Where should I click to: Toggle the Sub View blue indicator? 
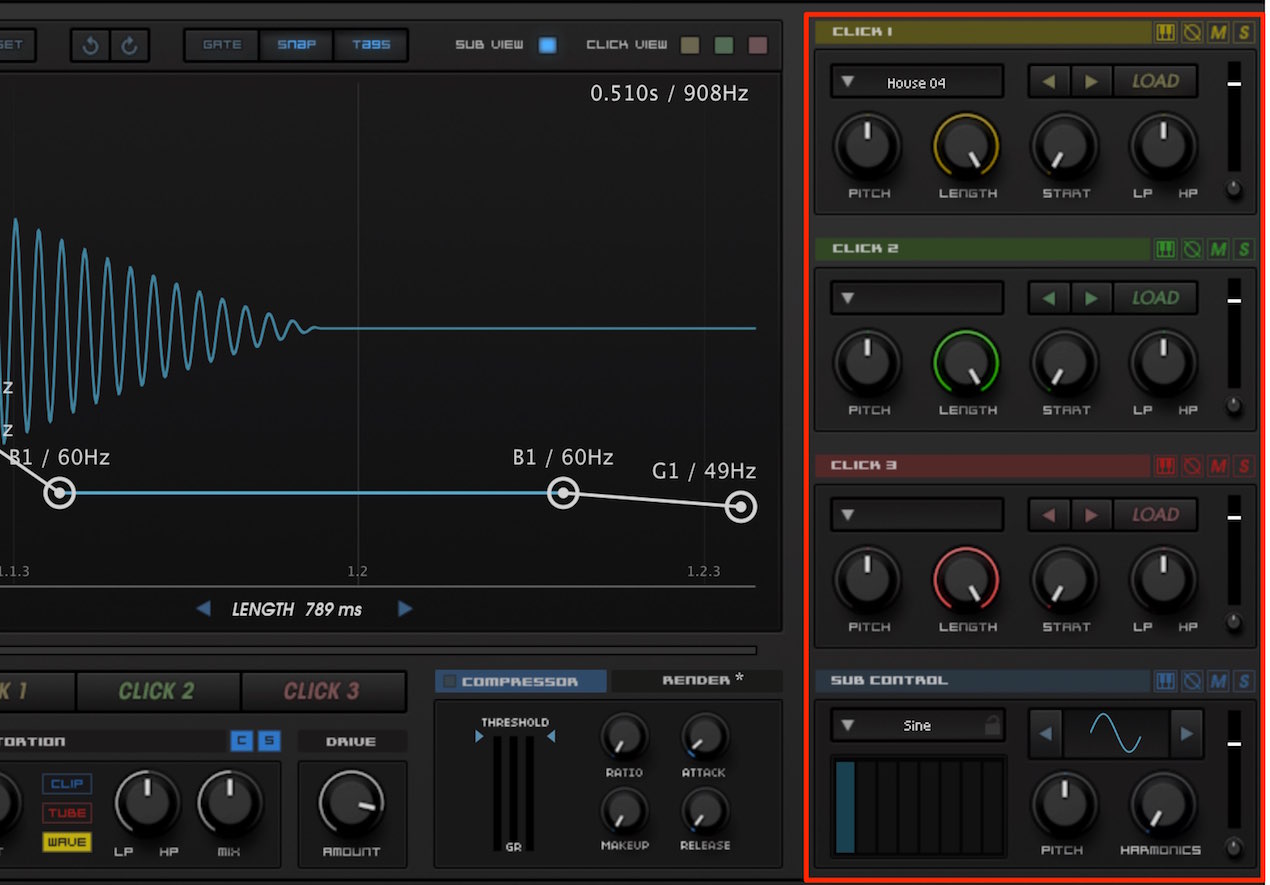tap(547, 45)
